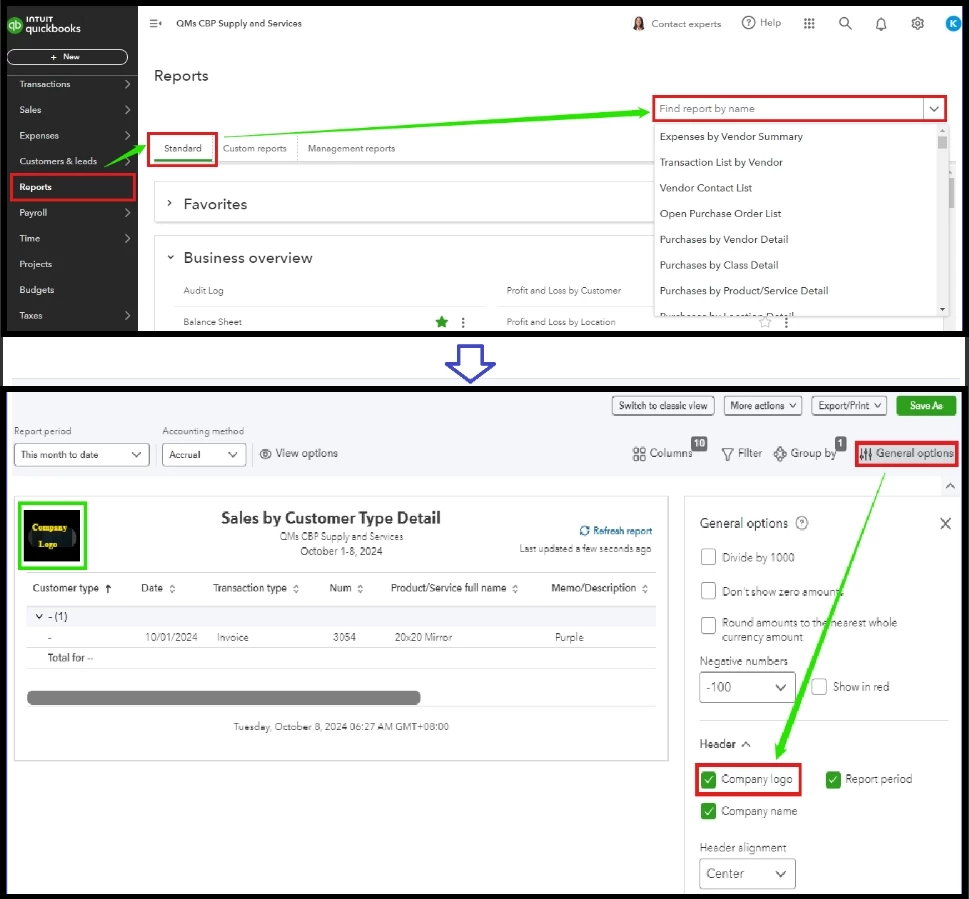This screenshot has width=969, height=899.
Task: Click the report horizontal scrollbar
Action: 224,698
